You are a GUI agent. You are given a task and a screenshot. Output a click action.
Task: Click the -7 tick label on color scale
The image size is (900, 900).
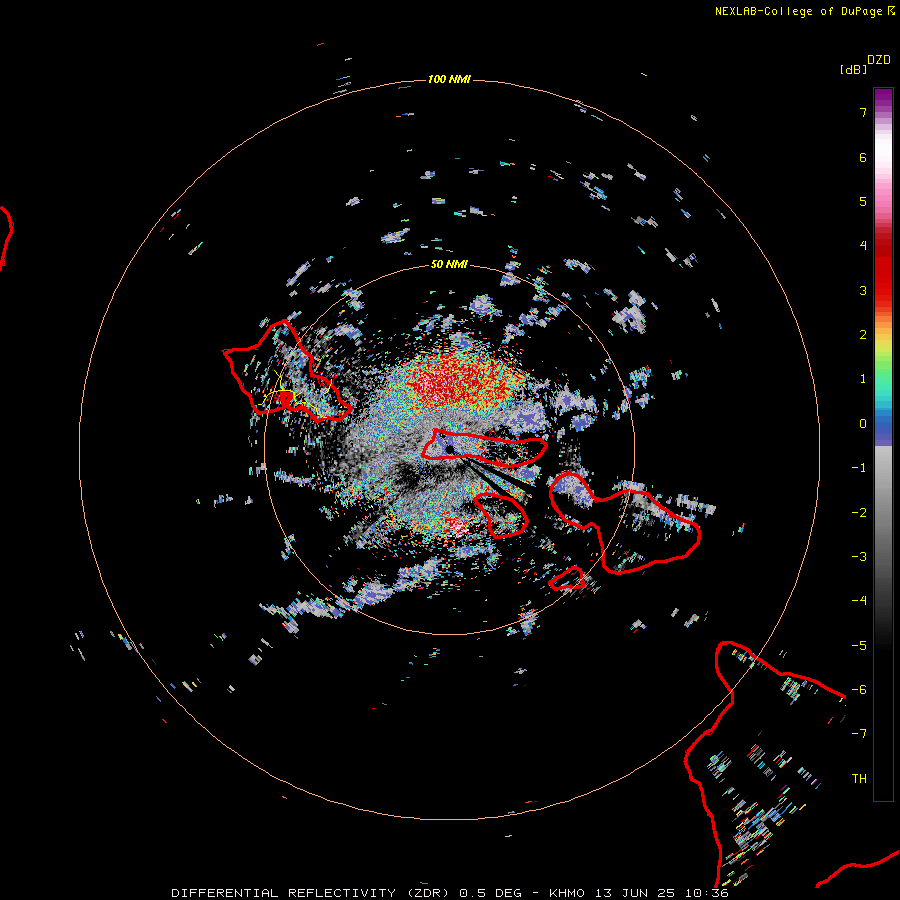coord(859,734)
